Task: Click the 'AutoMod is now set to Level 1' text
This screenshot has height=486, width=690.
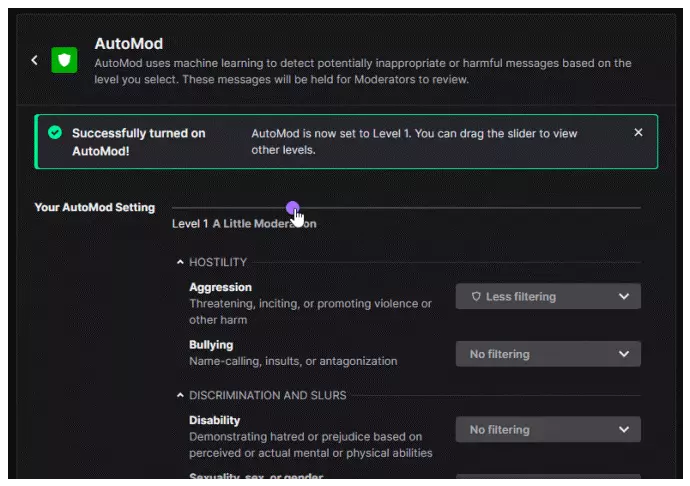Action: (331, 133)
